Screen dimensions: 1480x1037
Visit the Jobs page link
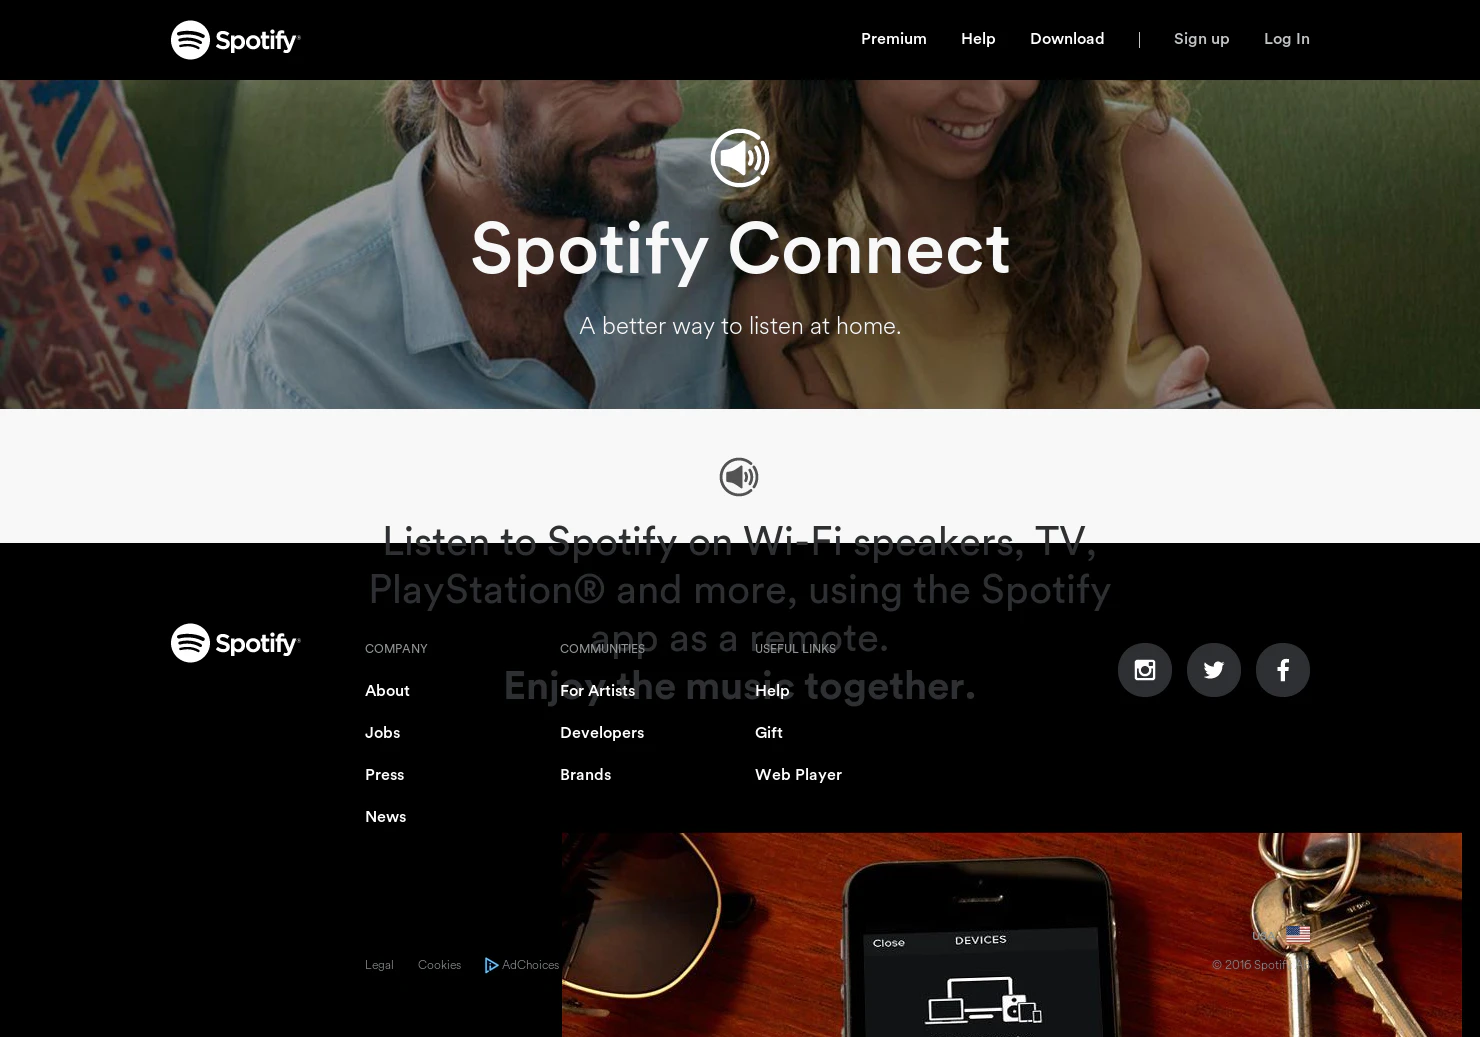tap(382, 733)
